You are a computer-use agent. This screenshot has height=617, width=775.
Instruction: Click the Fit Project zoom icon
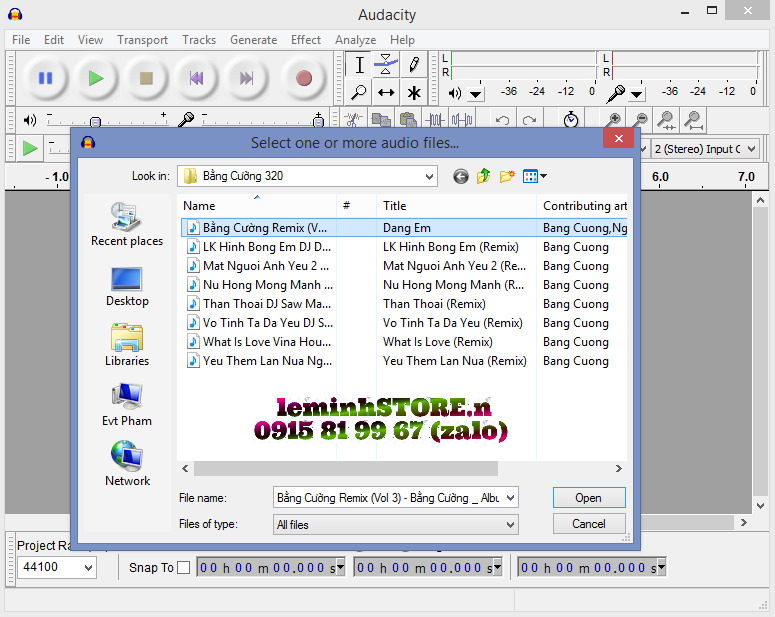pyautogui.click(x=693, y=120)
